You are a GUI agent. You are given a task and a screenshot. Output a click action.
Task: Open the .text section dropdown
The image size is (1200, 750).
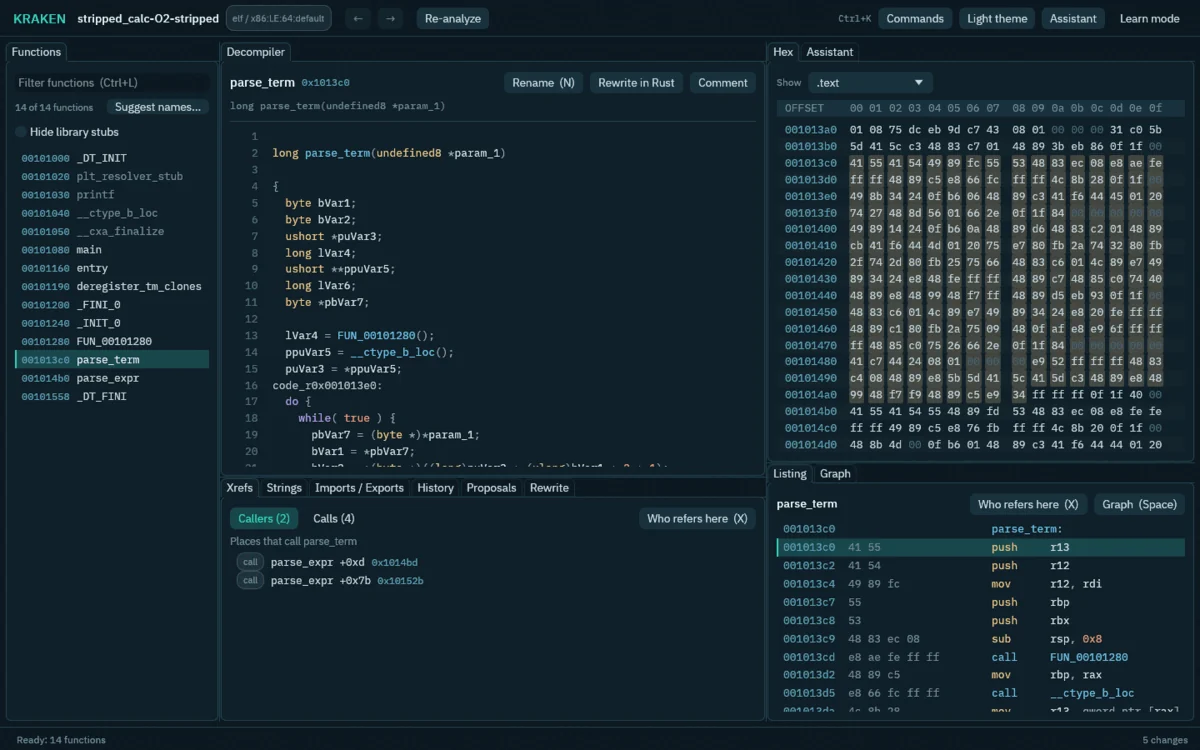click(870, 83)
